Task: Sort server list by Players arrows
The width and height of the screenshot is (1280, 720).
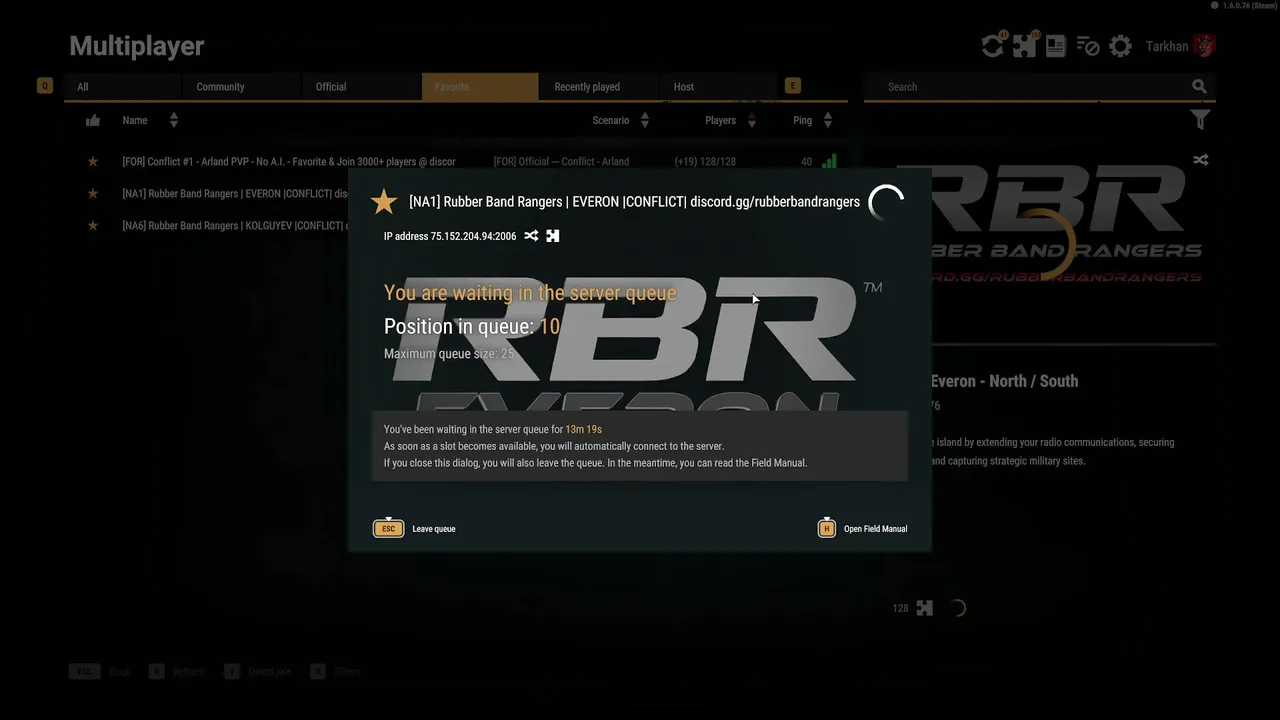Action: 752,120
